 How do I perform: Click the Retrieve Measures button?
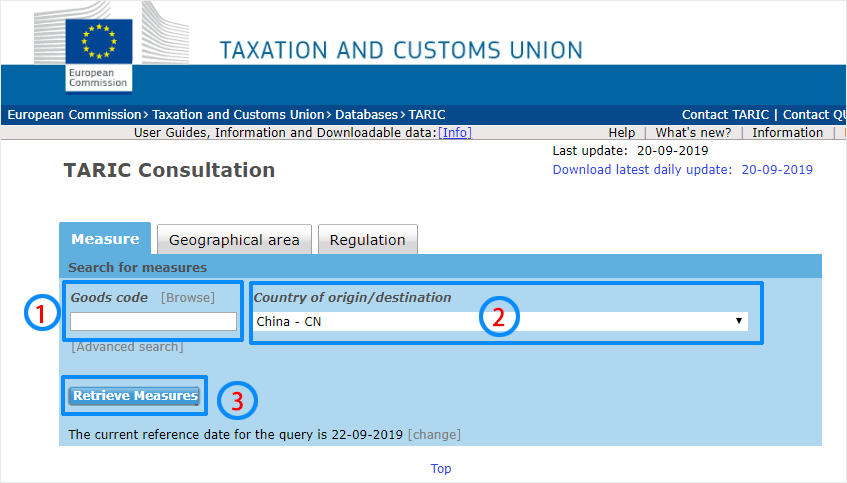tap(135, 396)
